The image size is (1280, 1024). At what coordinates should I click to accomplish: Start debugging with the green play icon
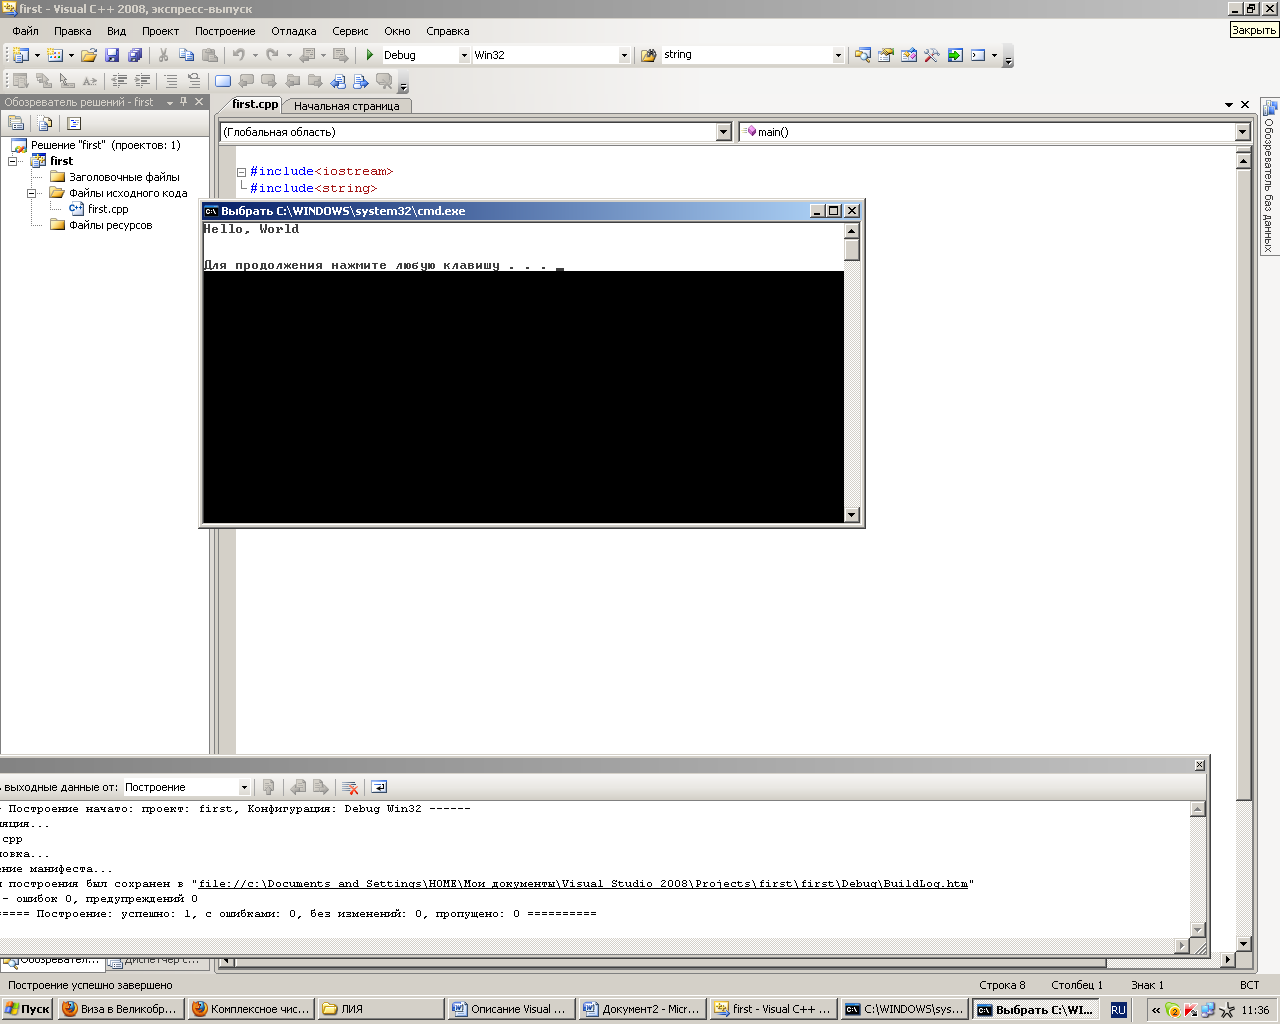370,55
